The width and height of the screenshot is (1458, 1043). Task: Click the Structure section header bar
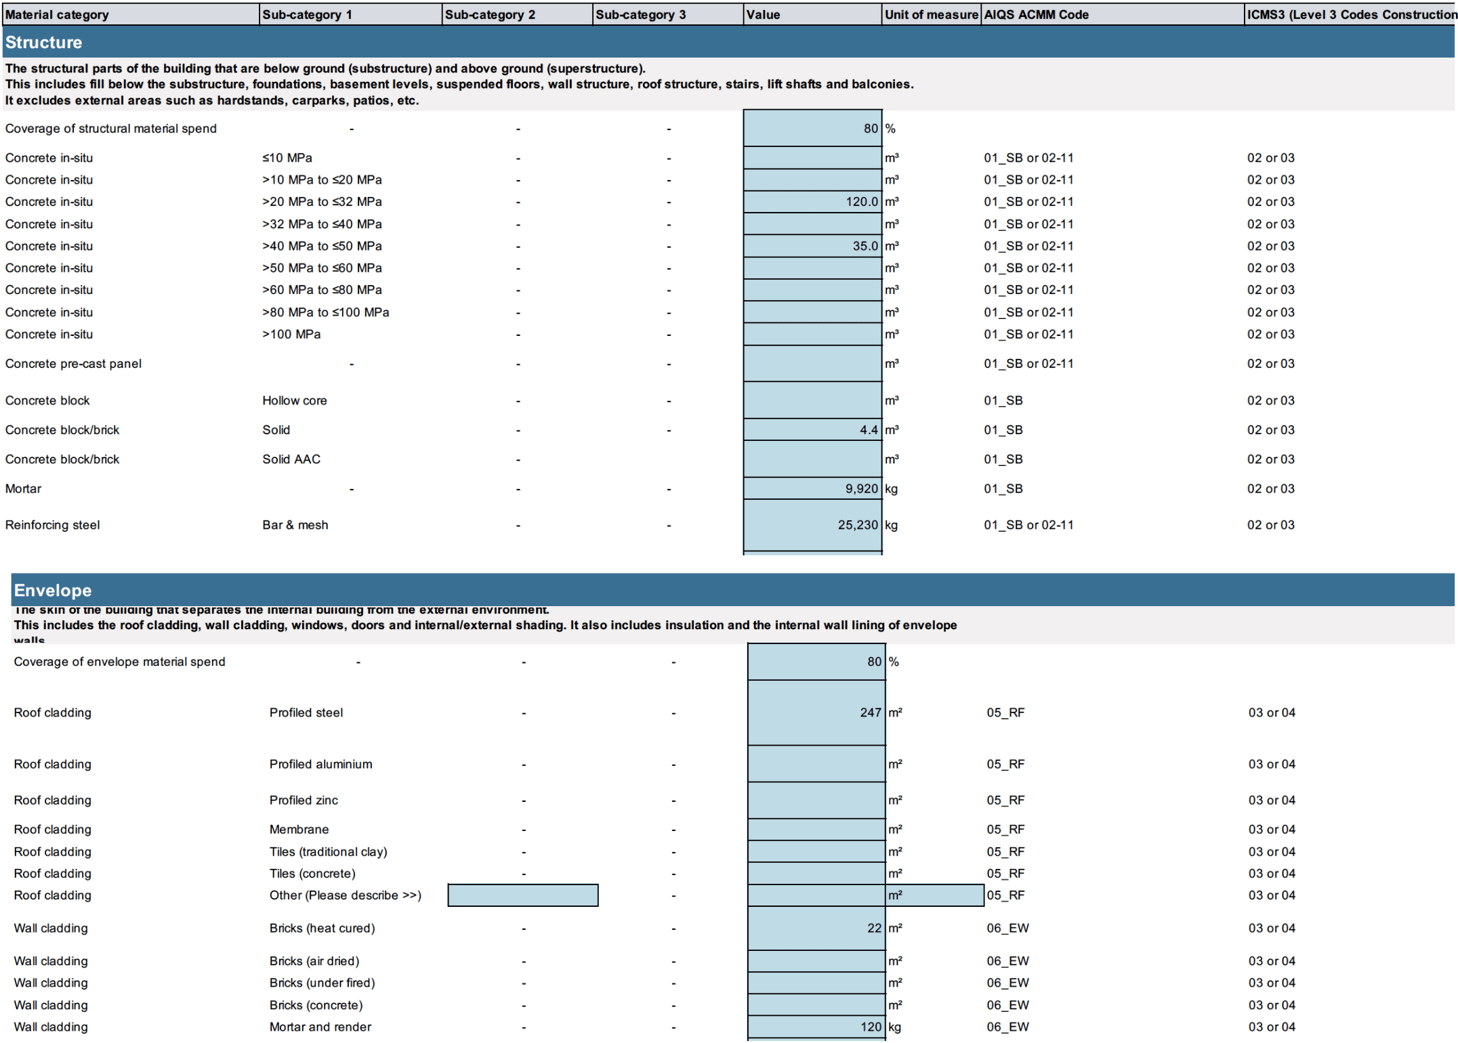click(x=728, y=42)
